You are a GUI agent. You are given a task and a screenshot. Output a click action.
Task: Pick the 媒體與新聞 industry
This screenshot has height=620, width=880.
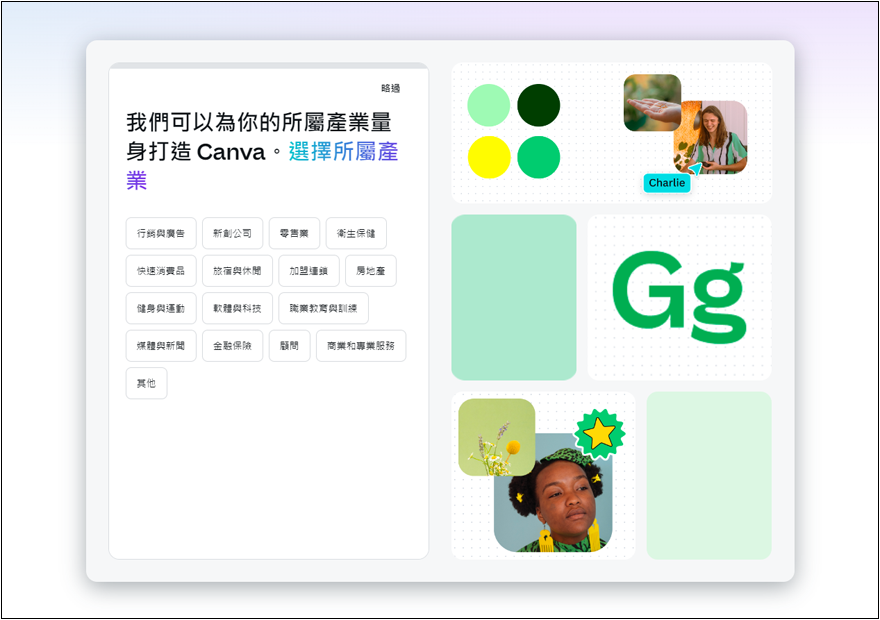click(x=160, y=346)
